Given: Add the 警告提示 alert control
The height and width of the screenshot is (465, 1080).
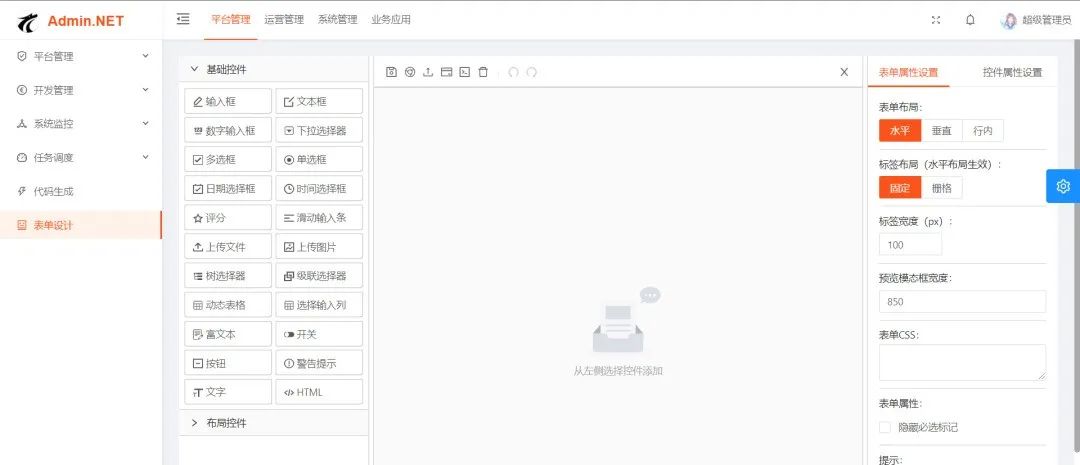Looking at the screenshot, I should (319, 363).
